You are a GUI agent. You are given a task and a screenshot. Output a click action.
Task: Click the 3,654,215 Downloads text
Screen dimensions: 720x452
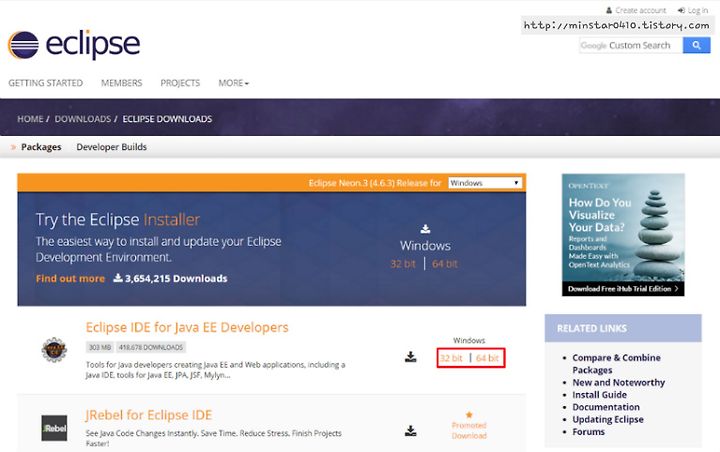coord(176,278)
